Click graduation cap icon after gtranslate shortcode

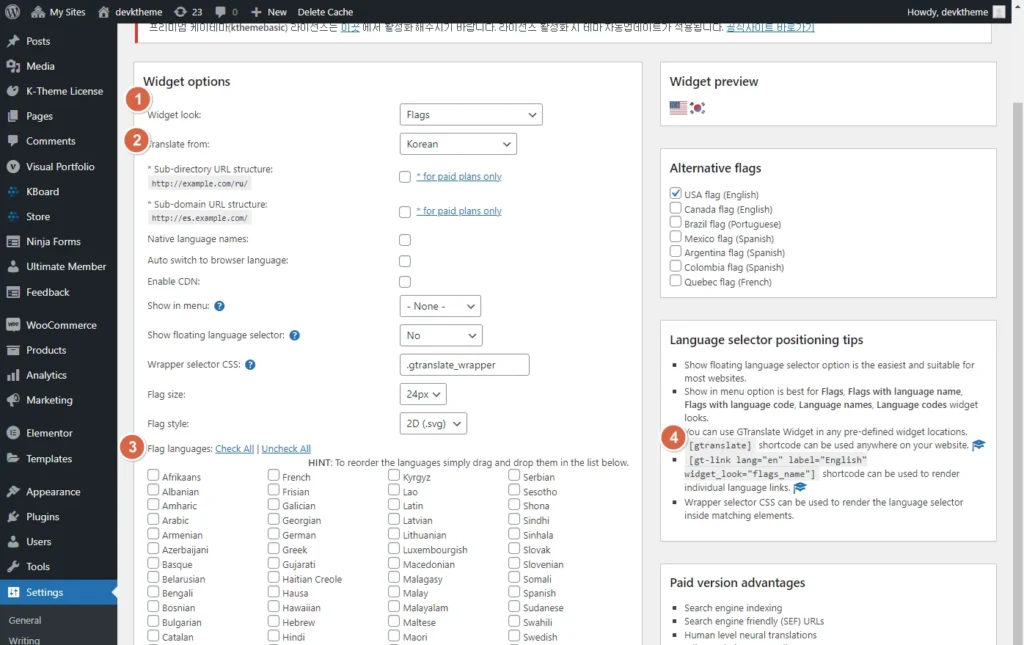point(978,445)
